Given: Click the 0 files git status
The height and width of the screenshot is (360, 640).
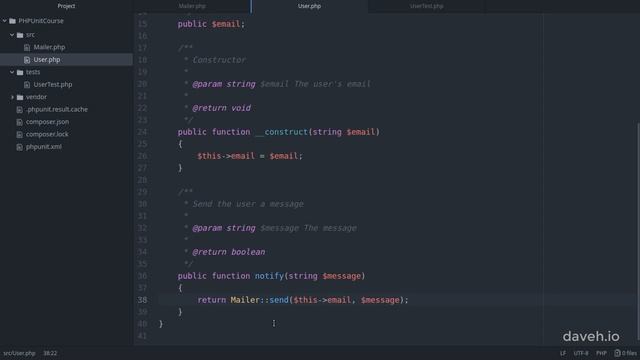Looking at the screenshot, I should click(x=629, y=353).
